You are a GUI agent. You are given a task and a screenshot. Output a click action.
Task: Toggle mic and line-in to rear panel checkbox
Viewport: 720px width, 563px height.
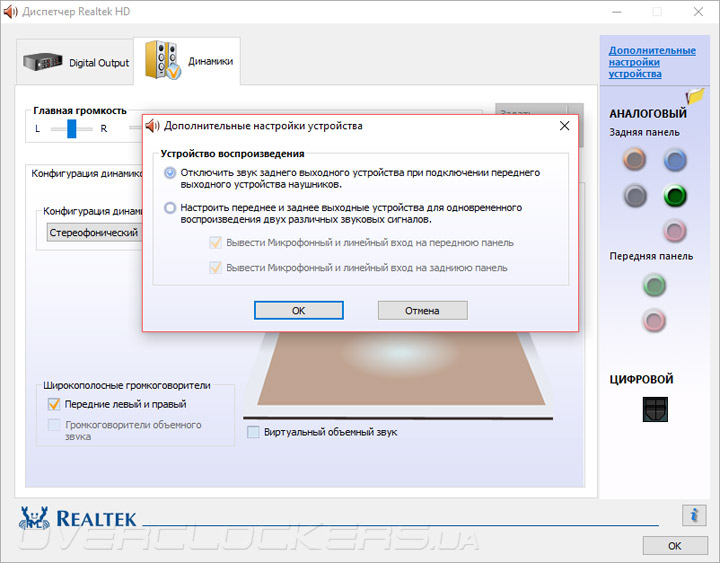pyautogui.click(x=215, y=267)
